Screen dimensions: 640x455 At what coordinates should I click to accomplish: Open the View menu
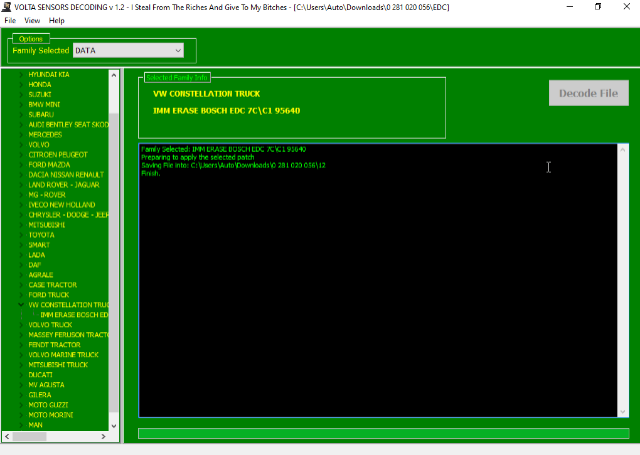[x=32, y=20]
